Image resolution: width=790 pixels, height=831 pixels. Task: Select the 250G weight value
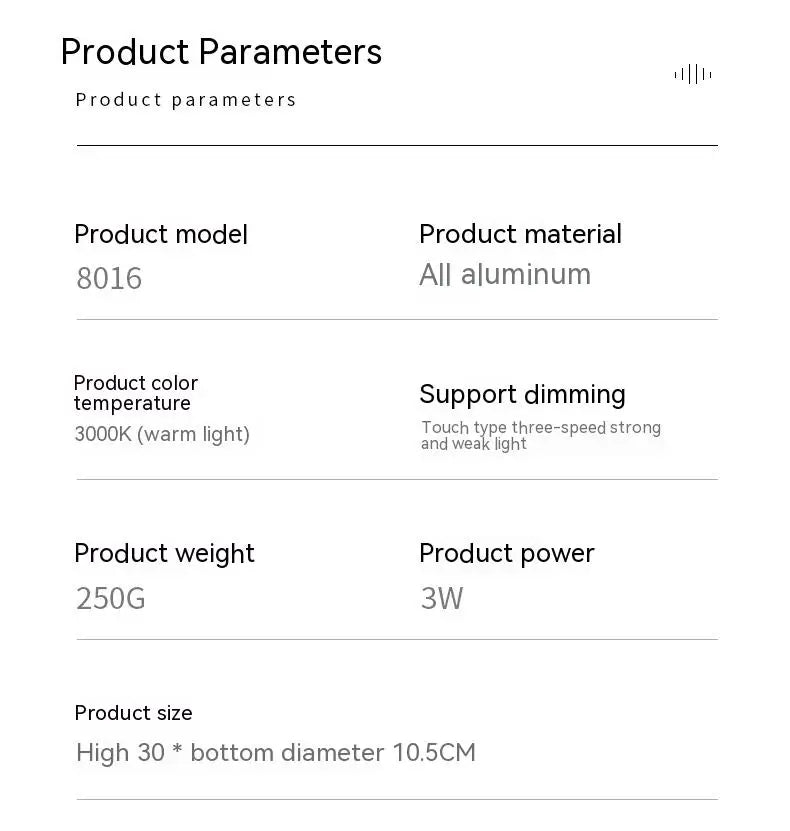111,599
